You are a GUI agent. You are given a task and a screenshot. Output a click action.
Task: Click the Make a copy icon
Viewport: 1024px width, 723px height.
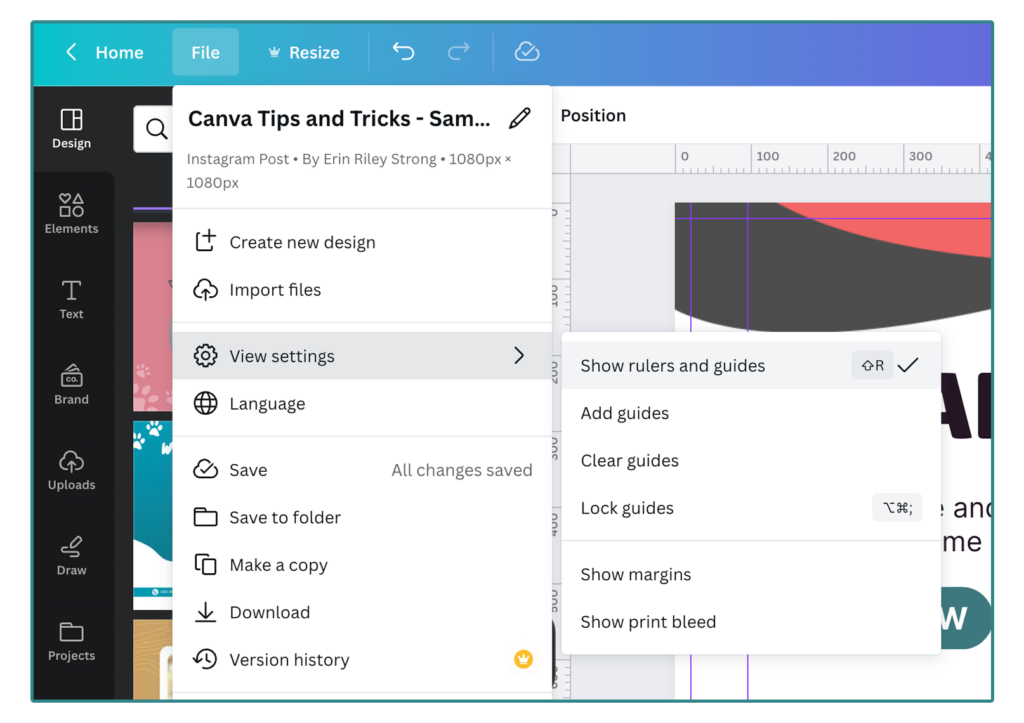tap(205, 564)
